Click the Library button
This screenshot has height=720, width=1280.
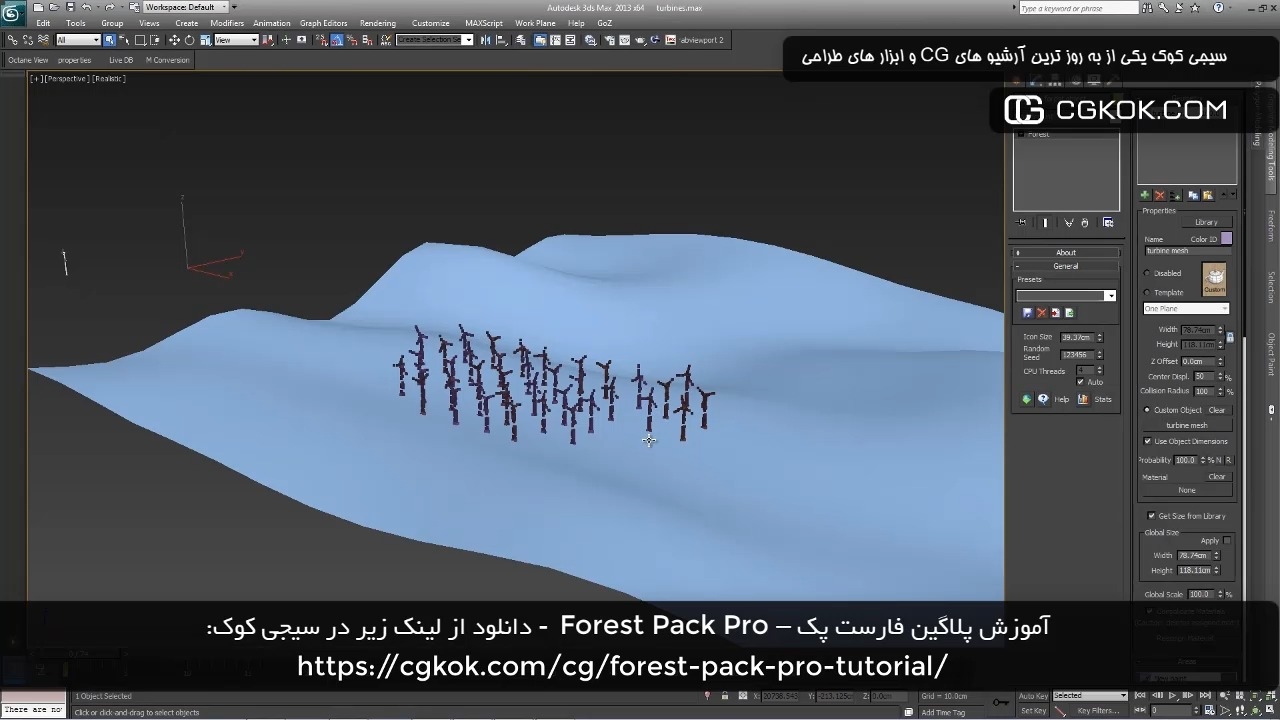click(1206, 222)
